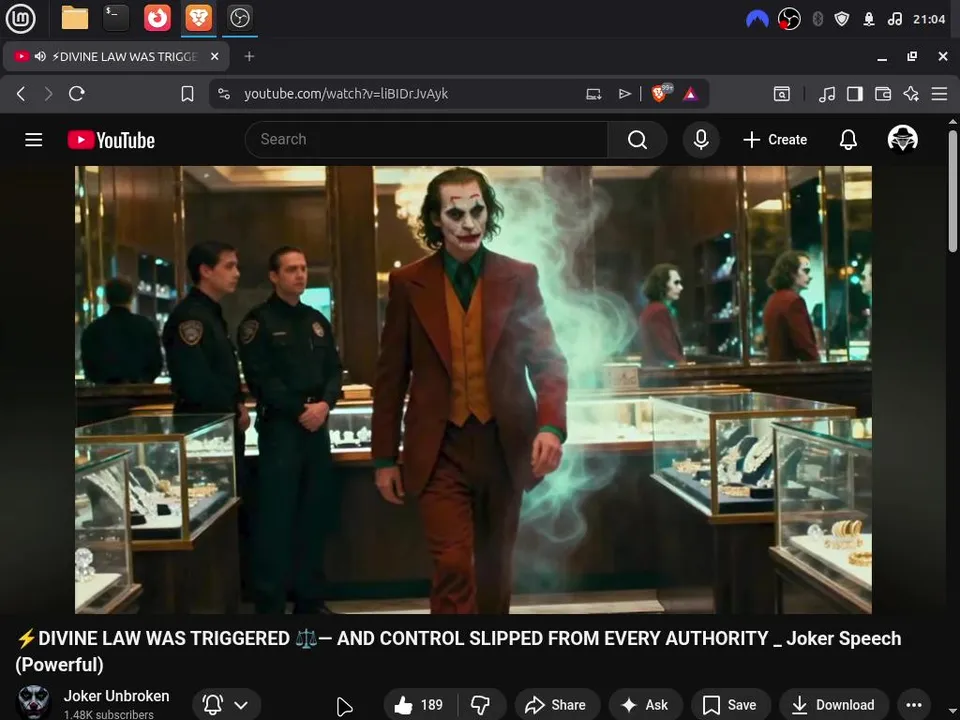960x720 pixels.
Task: Open the Brave Wallet icon
Action: point(883,94)
